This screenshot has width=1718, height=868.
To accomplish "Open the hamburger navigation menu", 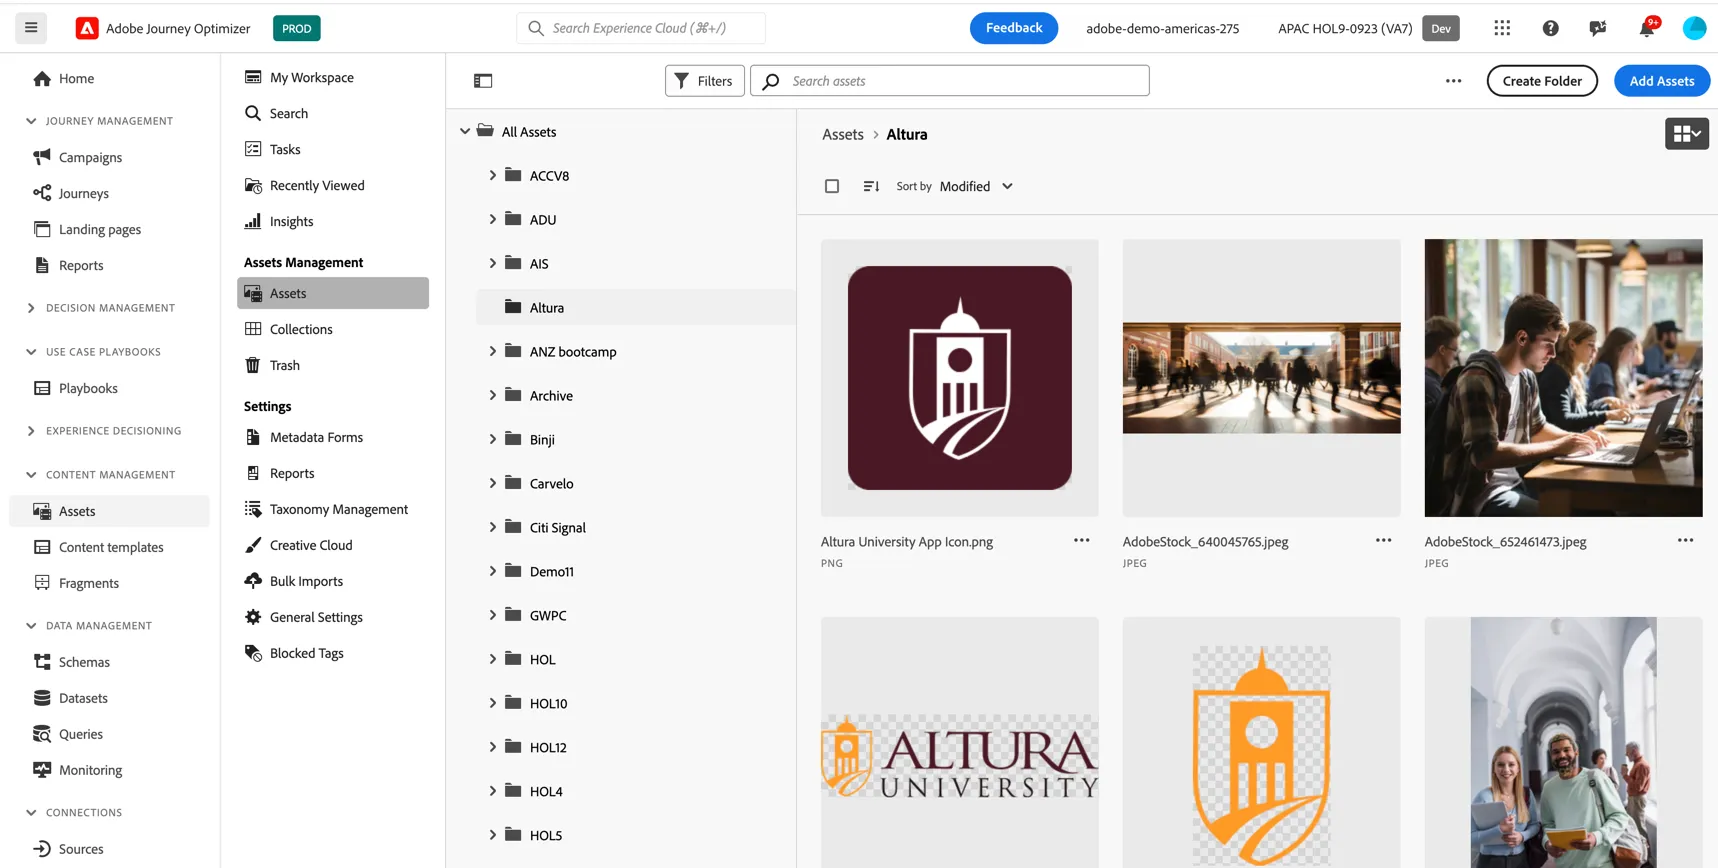I will tap(31, 28).
